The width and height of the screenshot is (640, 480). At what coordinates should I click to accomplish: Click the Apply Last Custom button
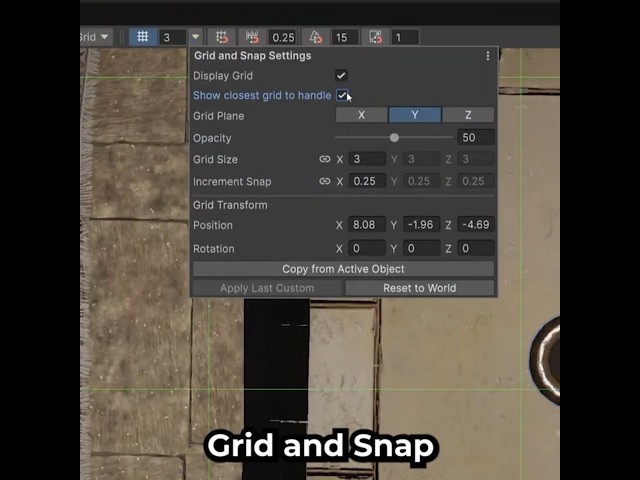click(x=267, y=288)
